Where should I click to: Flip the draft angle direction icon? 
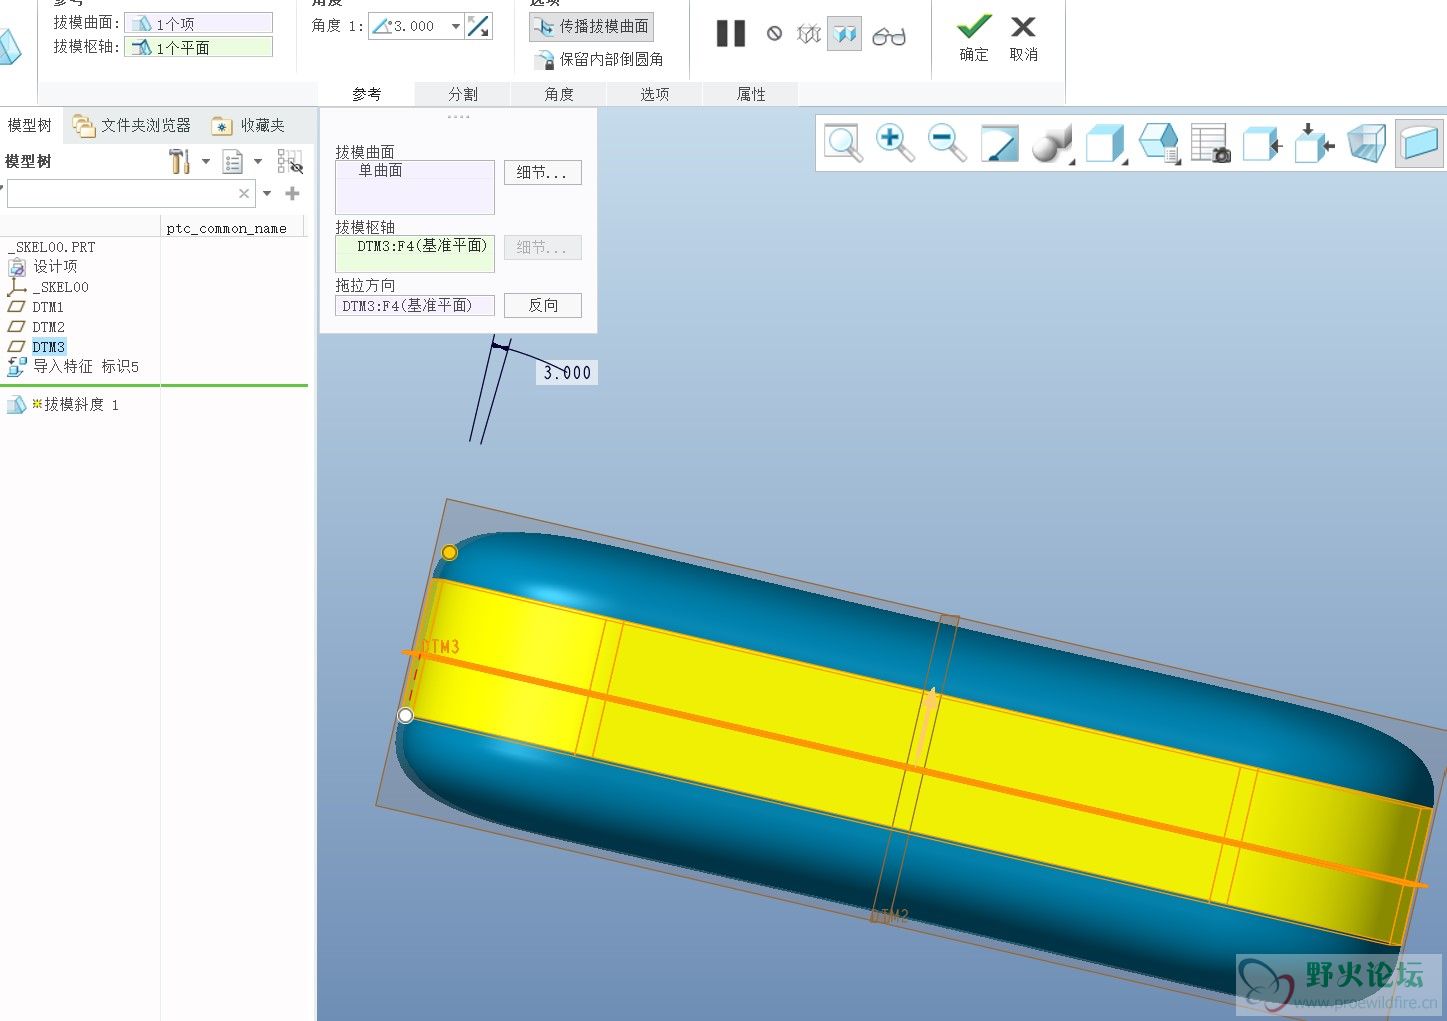pos(479,26)
